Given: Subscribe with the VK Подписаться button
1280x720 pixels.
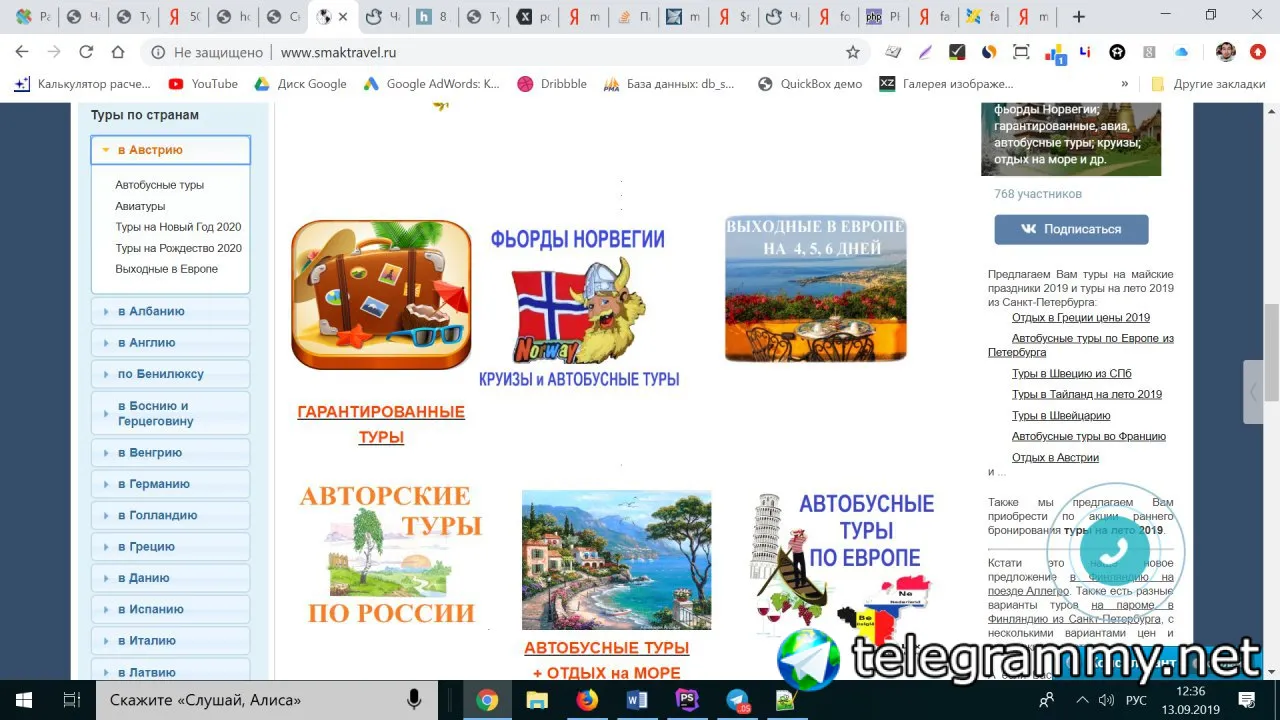Looking at the screenshot, I should pyautogui.click(x=1071, y=229).
